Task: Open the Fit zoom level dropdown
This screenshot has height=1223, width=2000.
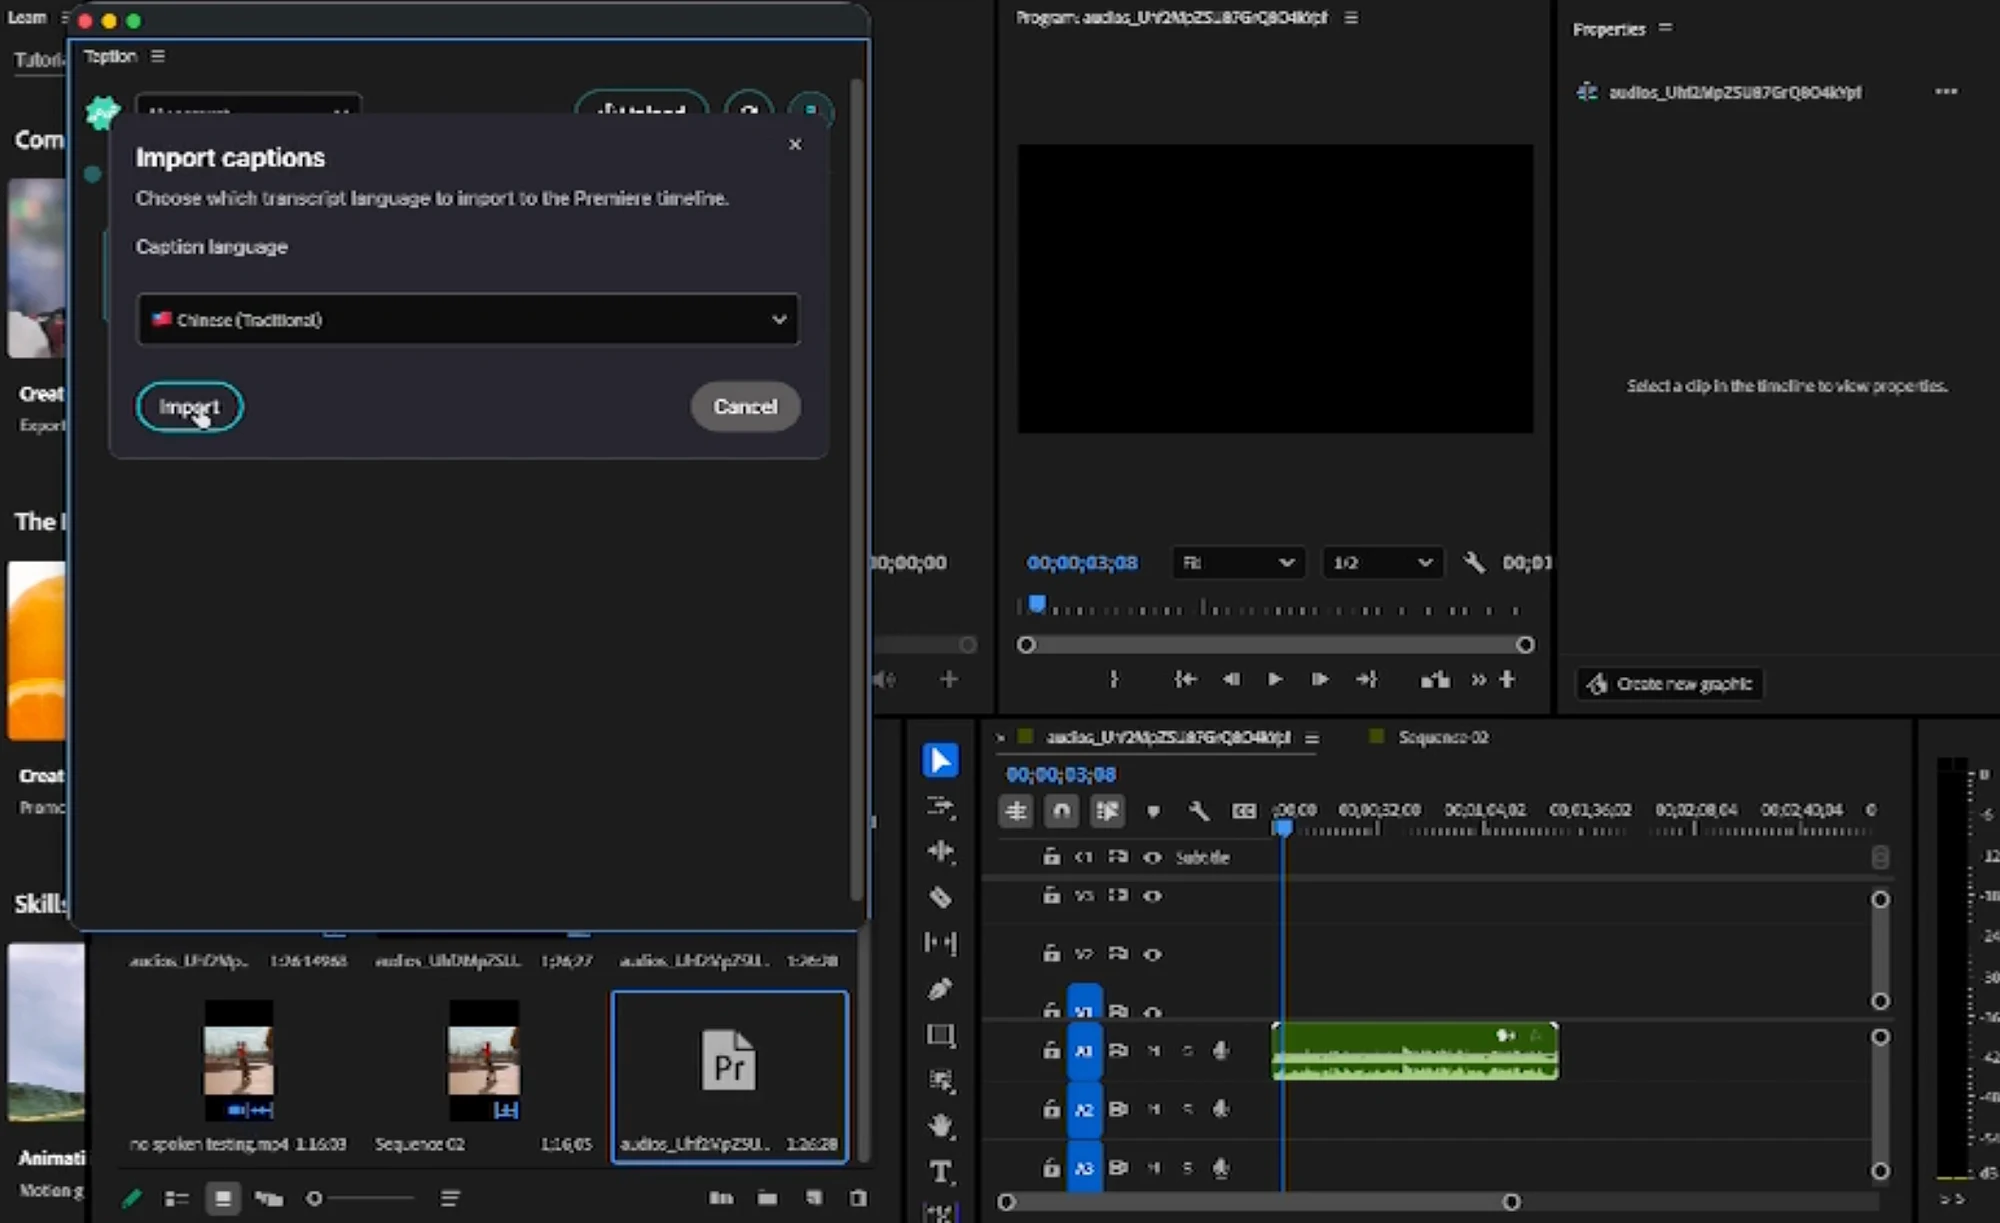Action: pos(1238,563)
